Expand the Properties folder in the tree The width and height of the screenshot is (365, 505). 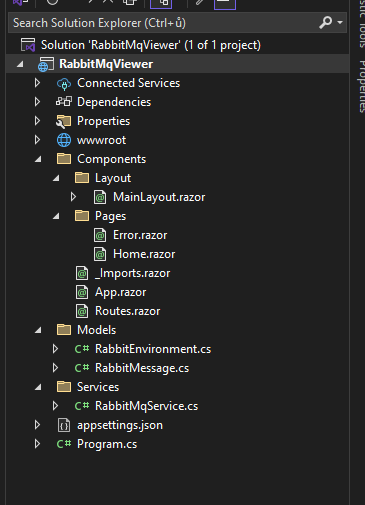pyautogui.click(x=37, y=121)
